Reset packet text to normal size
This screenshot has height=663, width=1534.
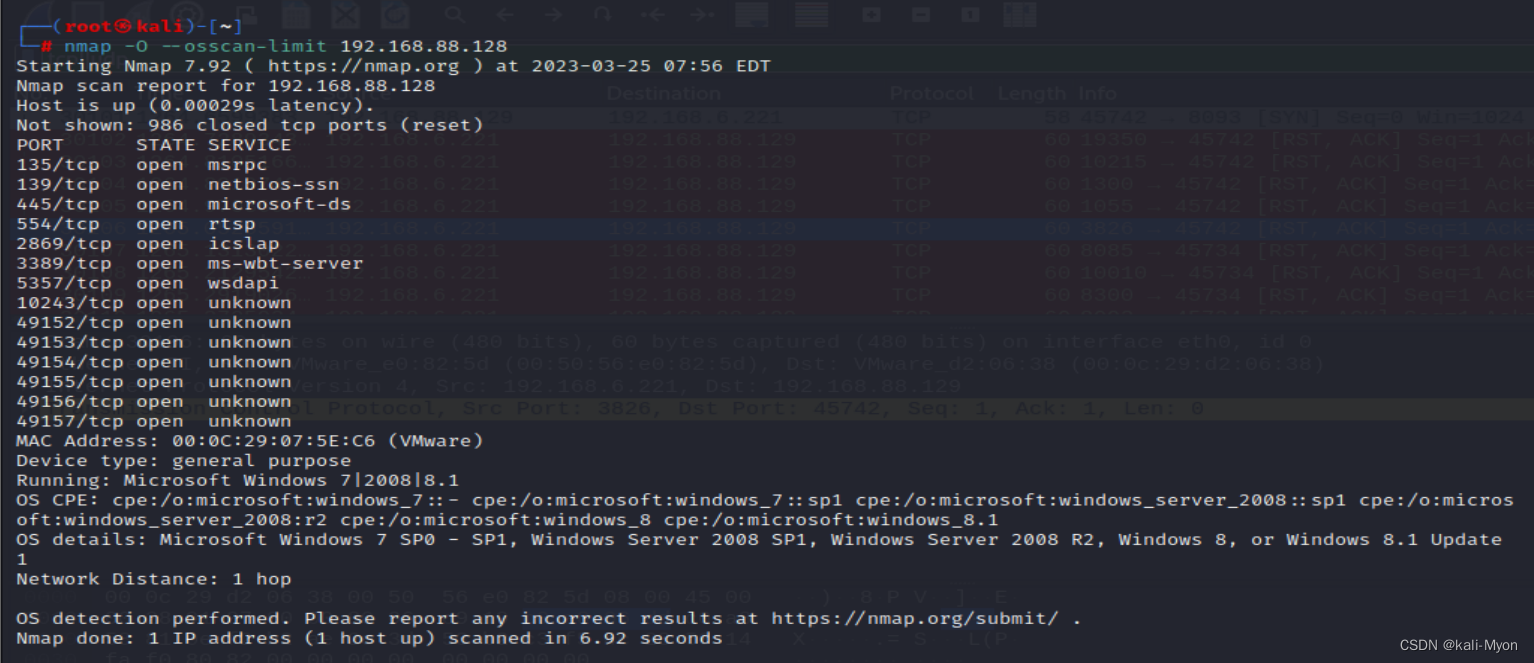tap(970, 15)
